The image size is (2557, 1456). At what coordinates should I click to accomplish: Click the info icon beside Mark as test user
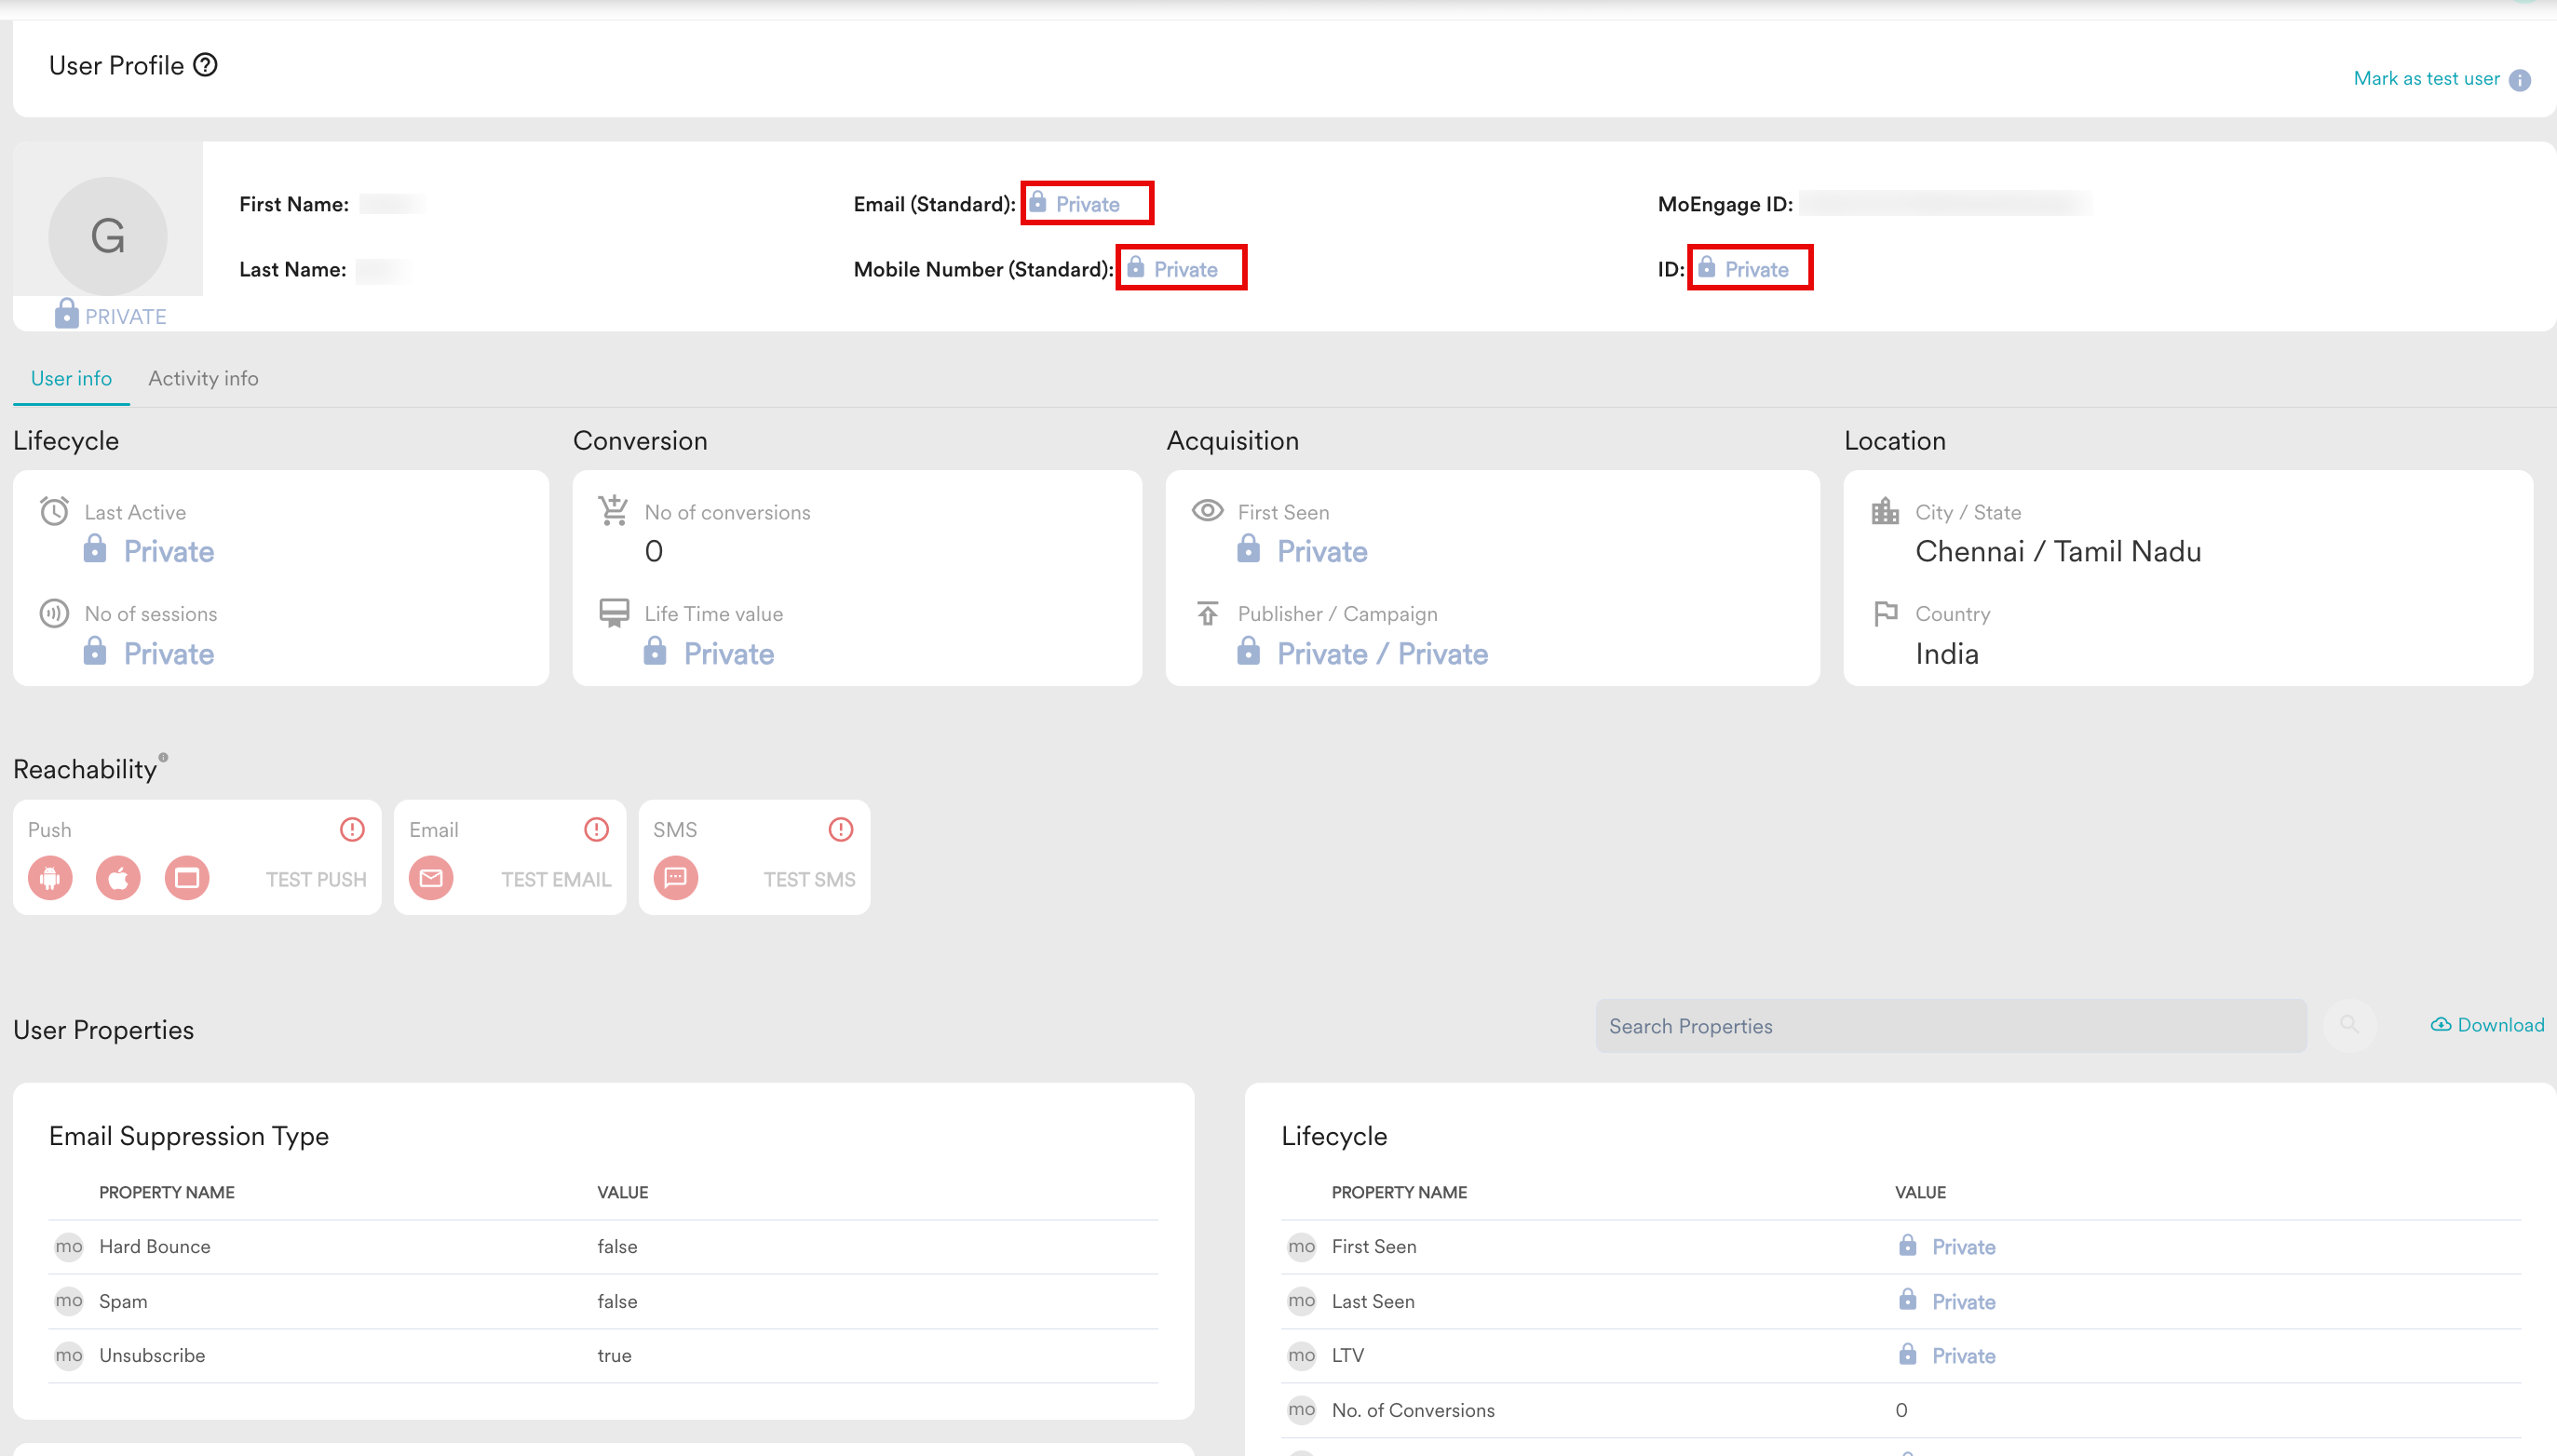pos(2519,80)
